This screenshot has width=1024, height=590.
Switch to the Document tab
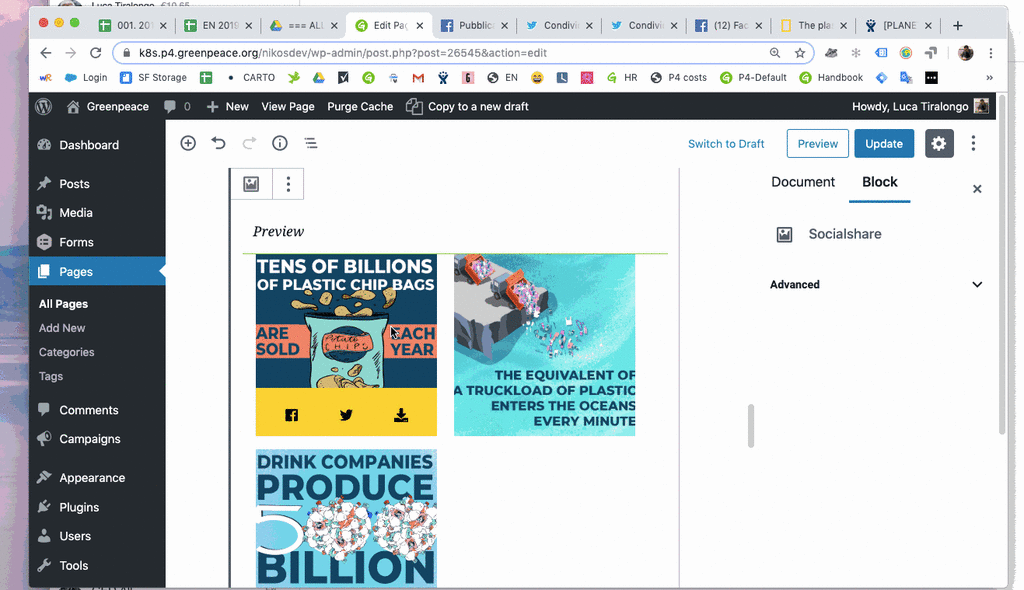click(x=803, y=182)
